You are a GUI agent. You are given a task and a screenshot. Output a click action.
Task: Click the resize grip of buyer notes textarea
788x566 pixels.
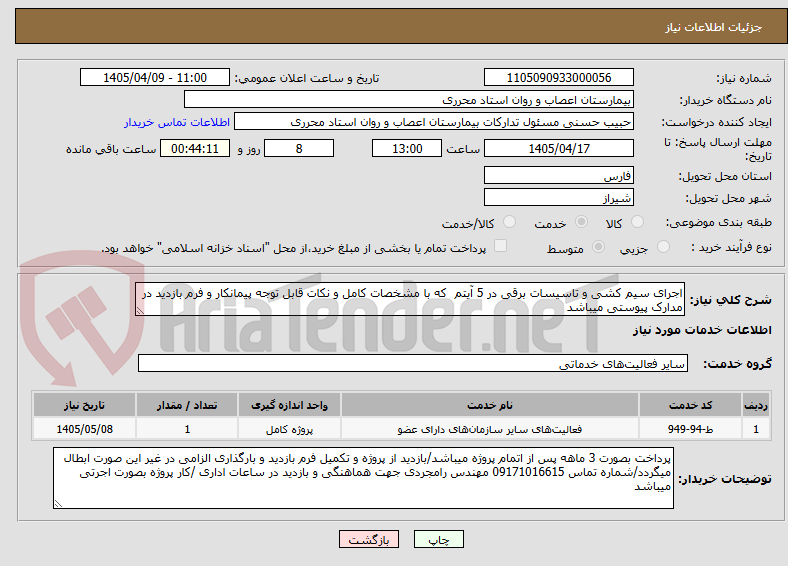58,504
